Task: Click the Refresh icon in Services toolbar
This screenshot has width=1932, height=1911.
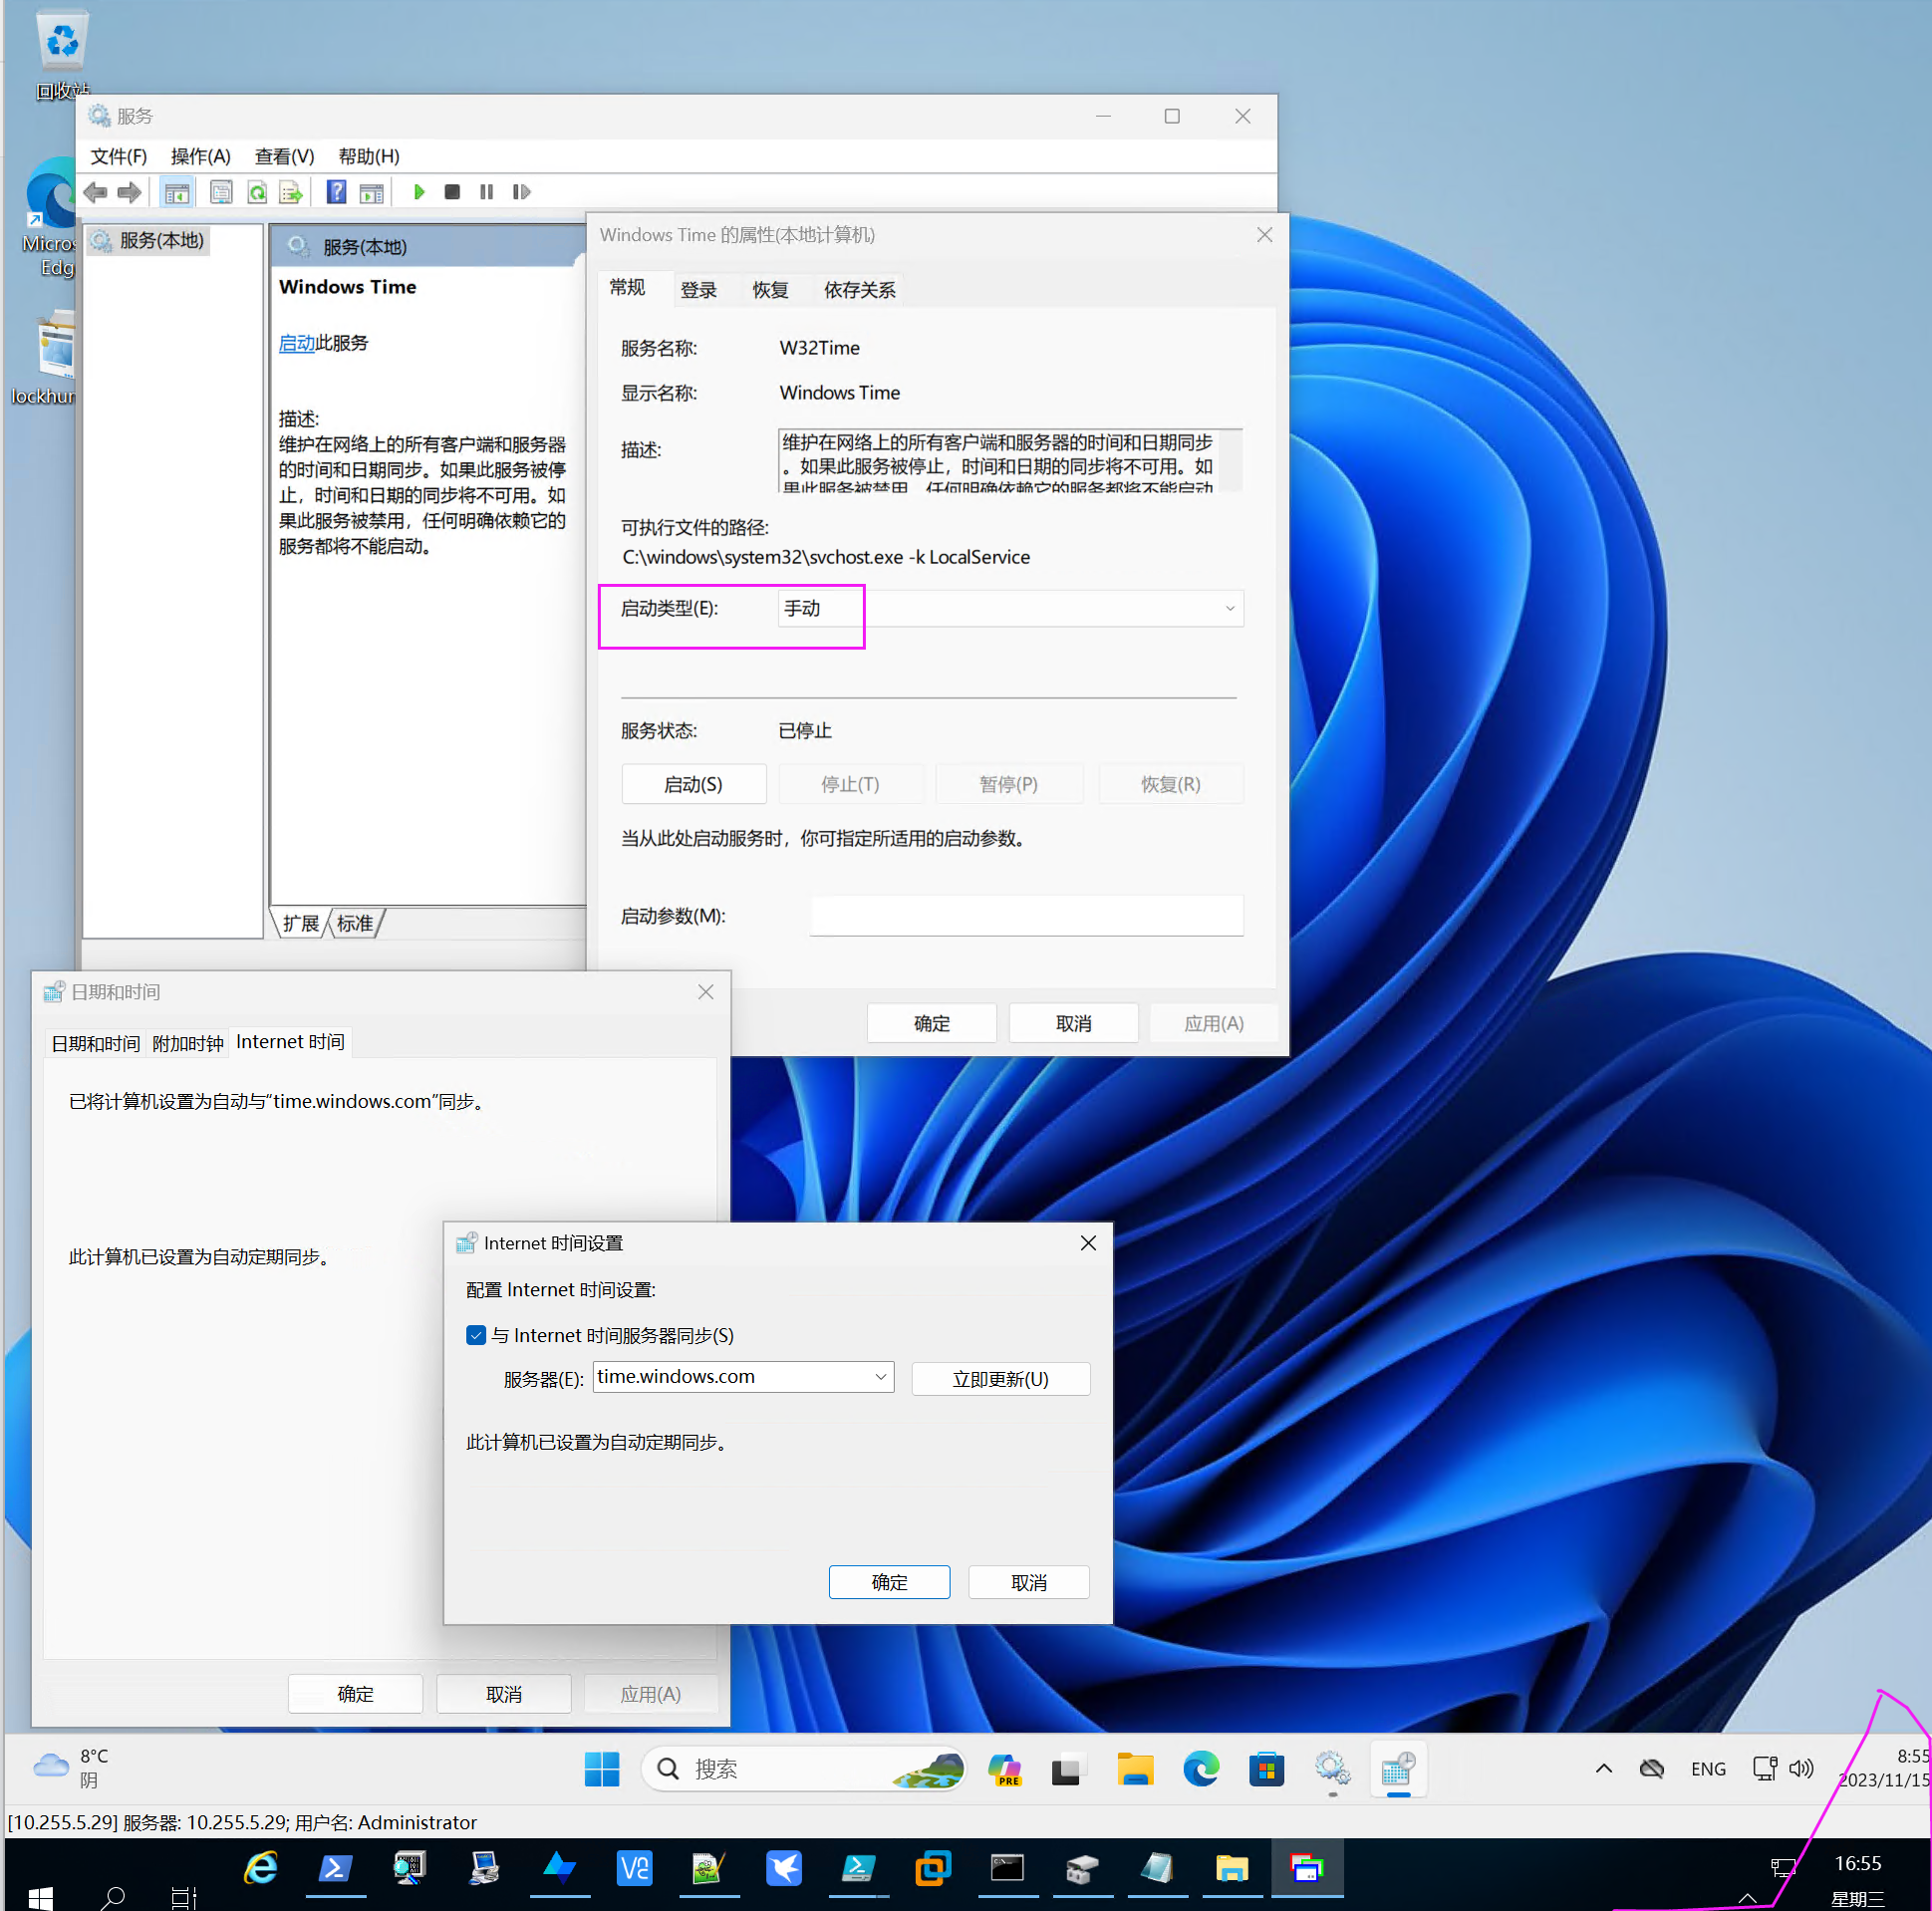Action: 257,192
